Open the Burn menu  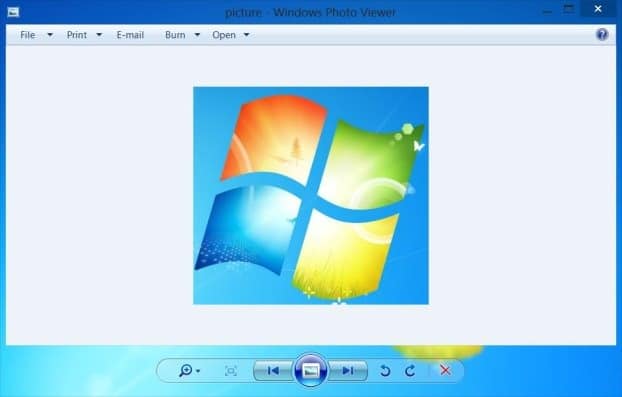pyautogui.click(x=175, y=35)
